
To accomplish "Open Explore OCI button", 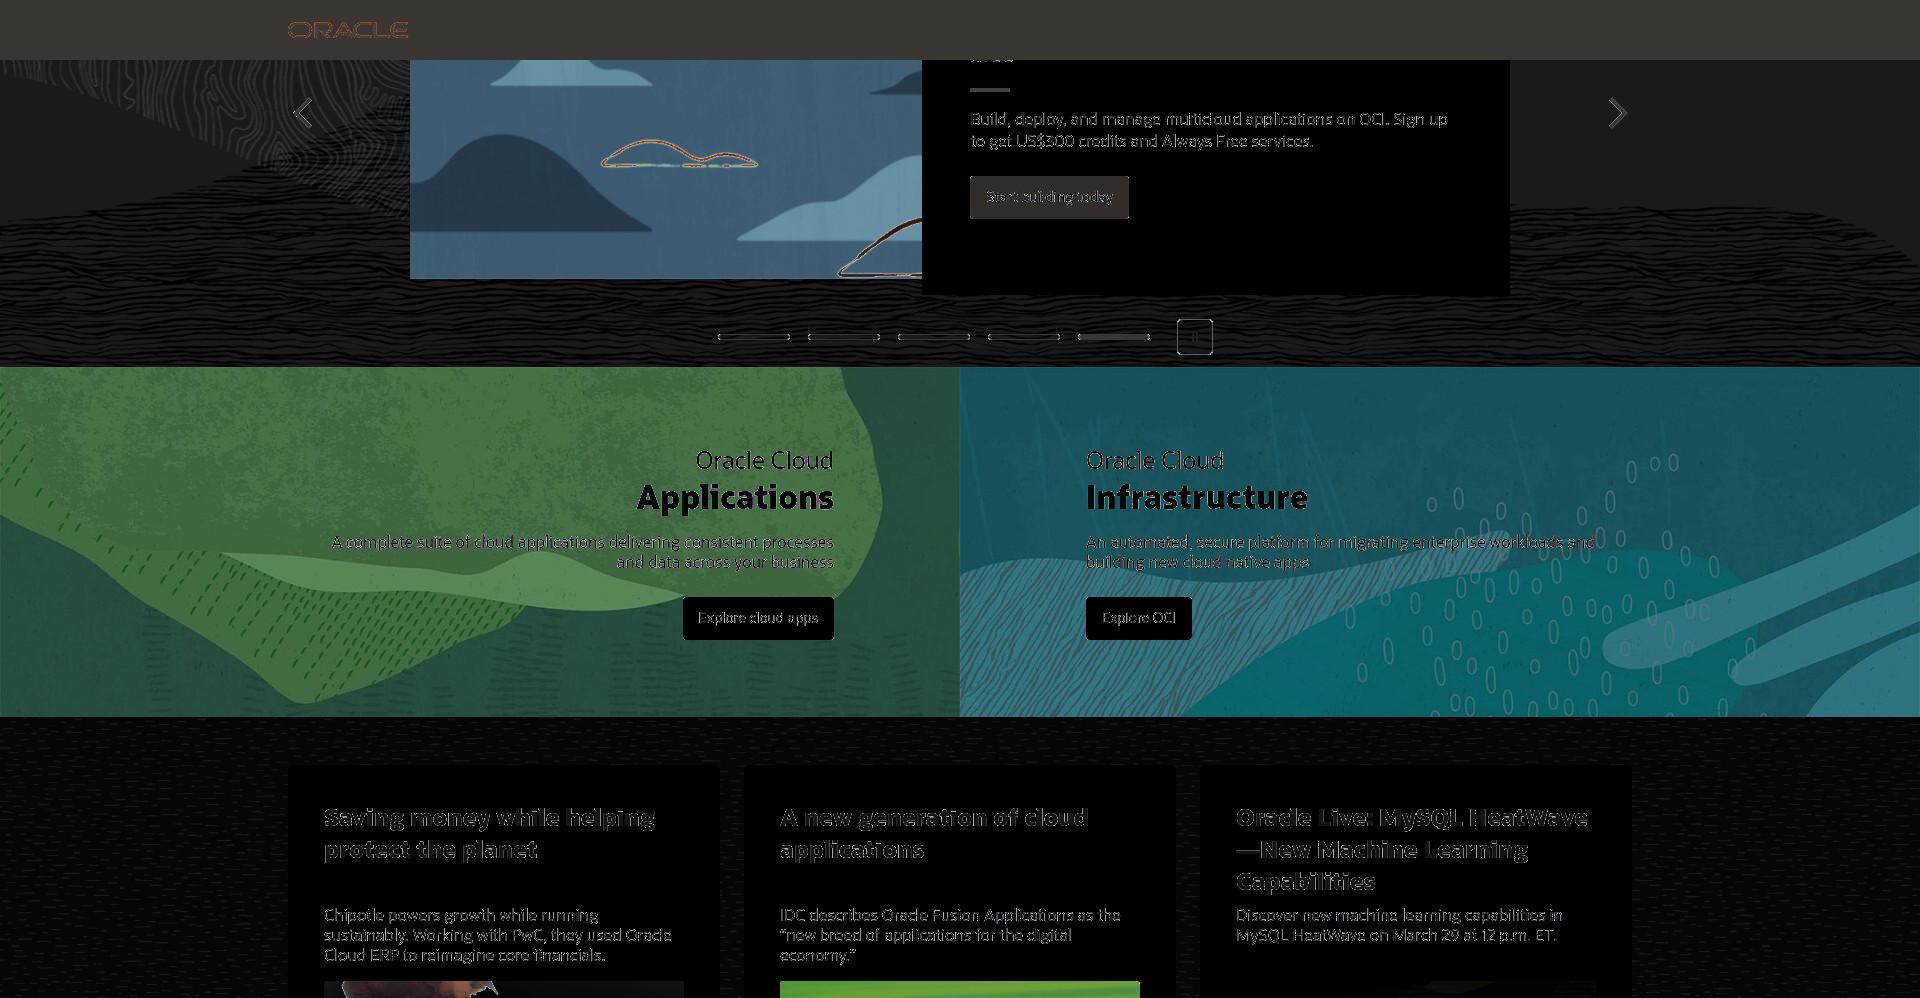I will pyautogui.click(x=1139, y=618).
